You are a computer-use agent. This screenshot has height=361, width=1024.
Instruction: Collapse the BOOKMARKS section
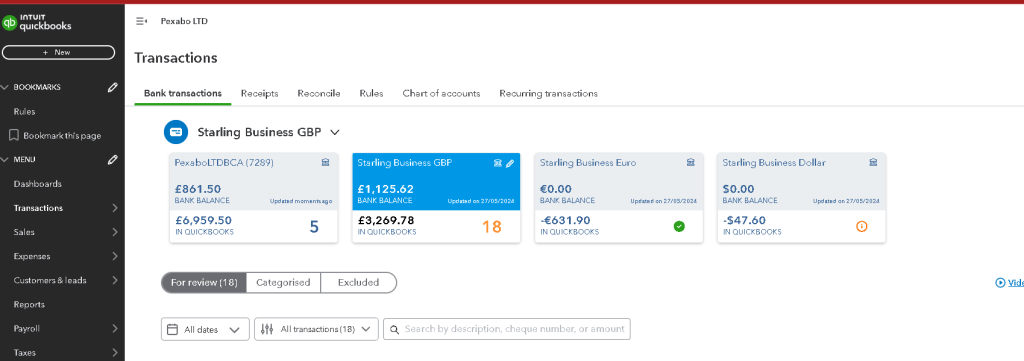pyautogui.click(x=5, y=87)
